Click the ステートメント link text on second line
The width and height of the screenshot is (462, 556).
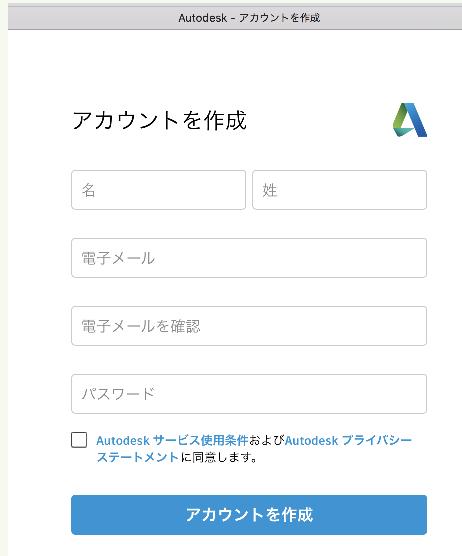tap(138, 457)
